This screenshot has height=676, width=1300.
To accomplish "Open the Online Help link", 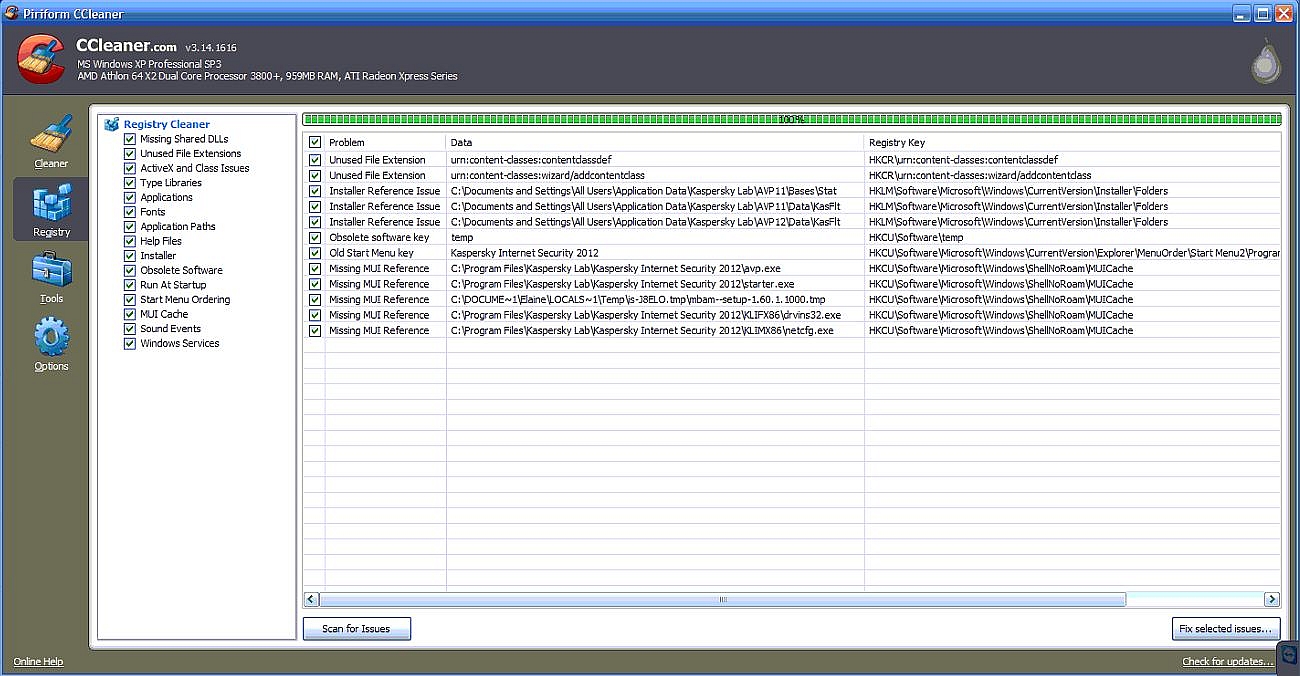I will click(38, 662).
